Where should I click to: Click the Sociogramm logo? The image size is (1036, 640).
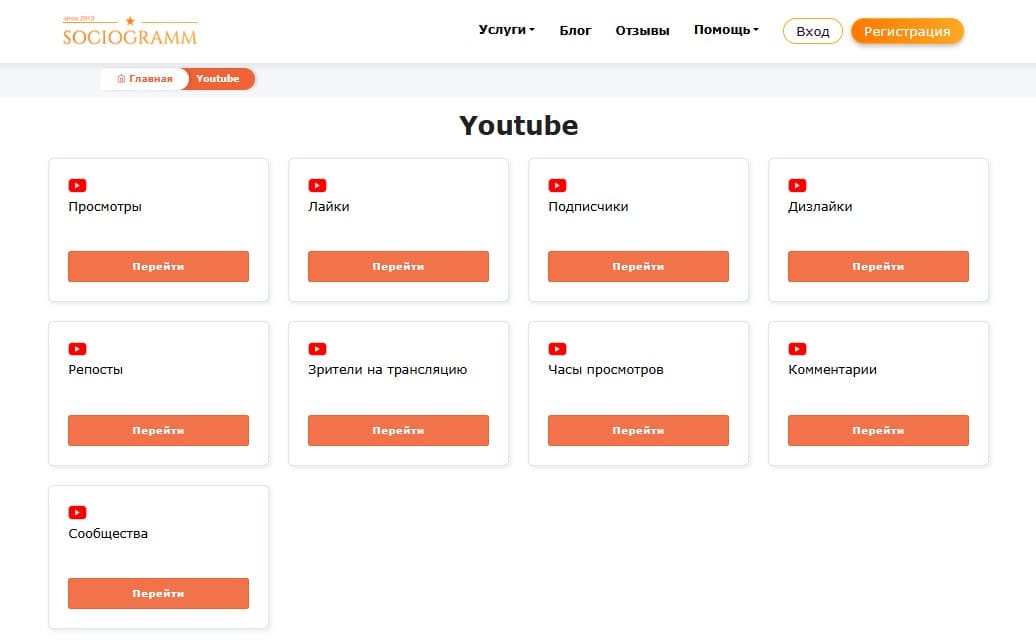pyautogui.click(x=130, y=31)
